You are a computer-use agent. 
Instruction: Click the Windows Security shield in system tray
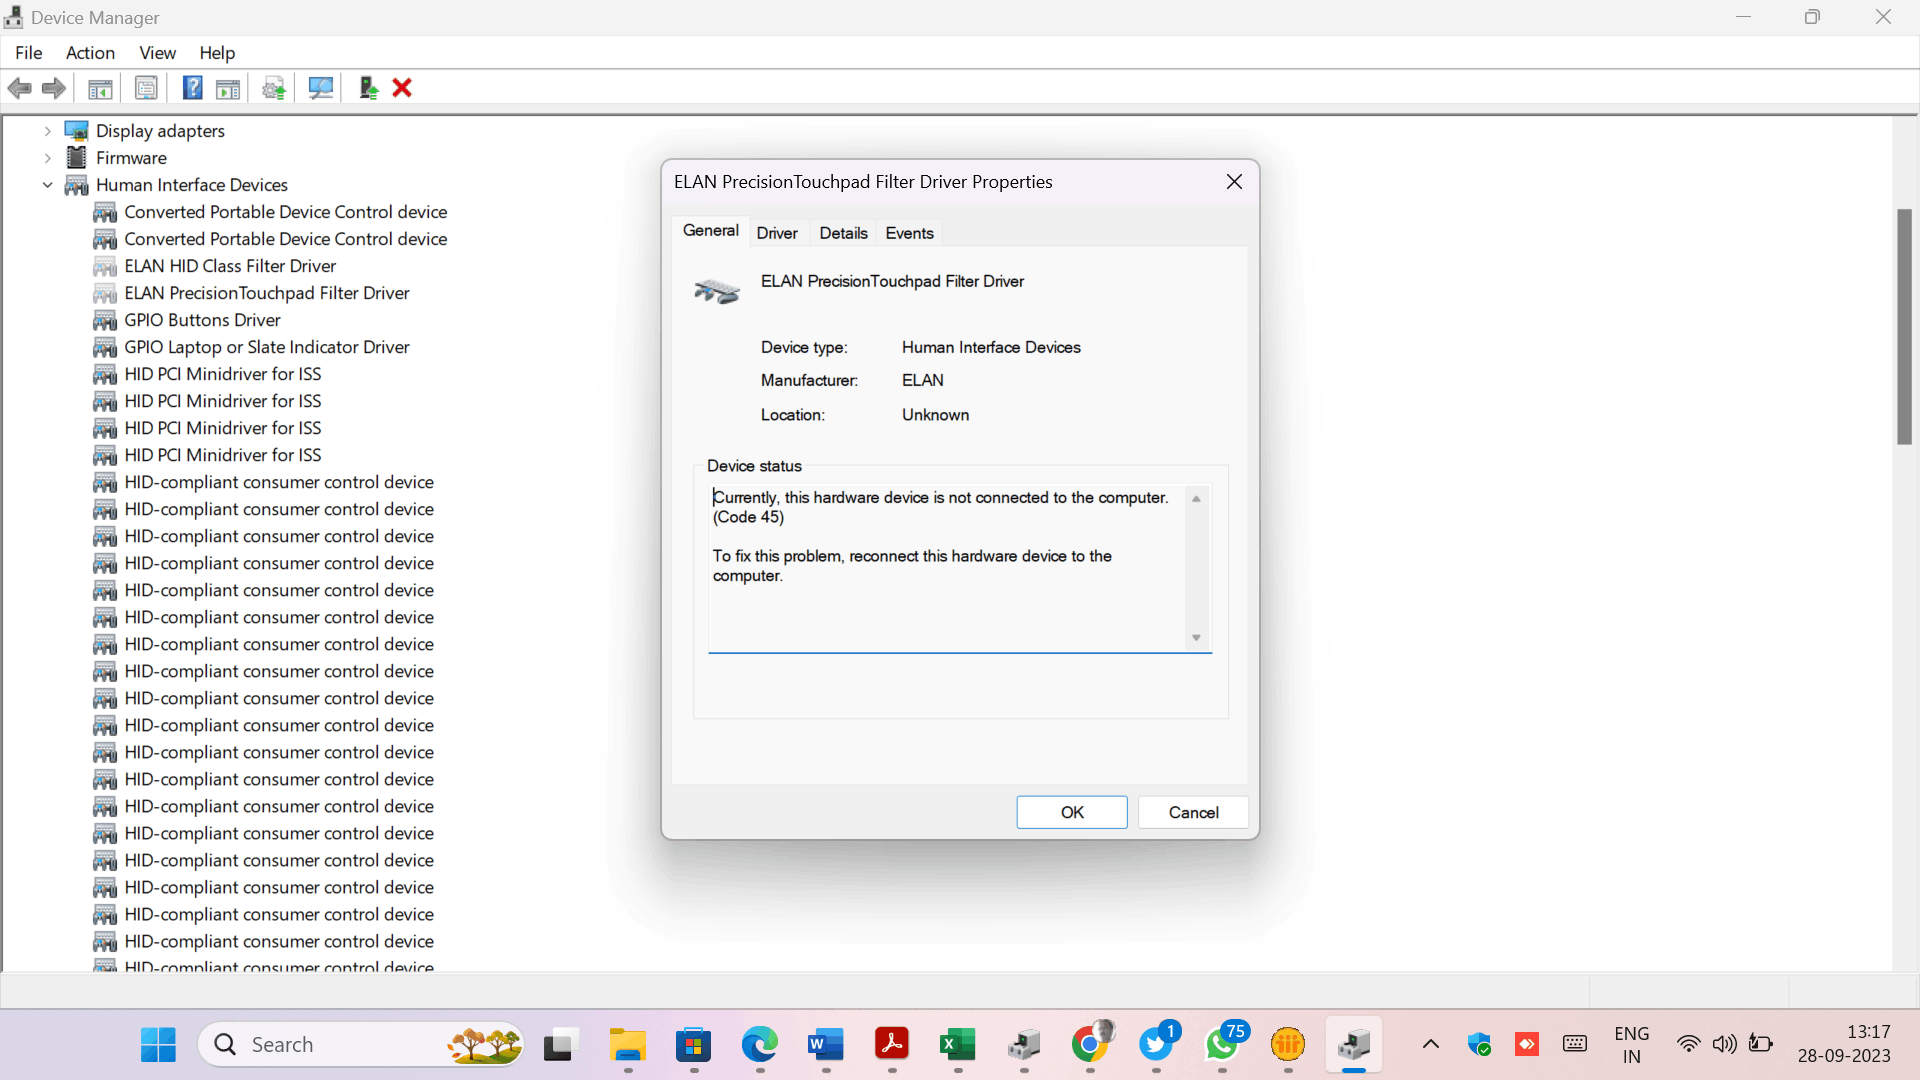(x=1480, y=1044)
